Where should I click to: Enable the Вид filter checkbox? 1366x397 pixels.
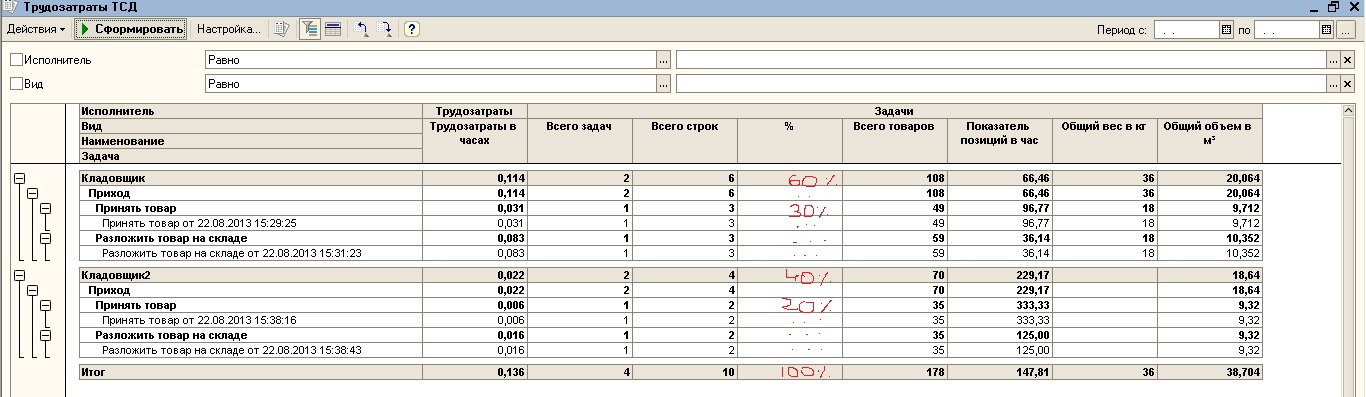tap(15, 84)
